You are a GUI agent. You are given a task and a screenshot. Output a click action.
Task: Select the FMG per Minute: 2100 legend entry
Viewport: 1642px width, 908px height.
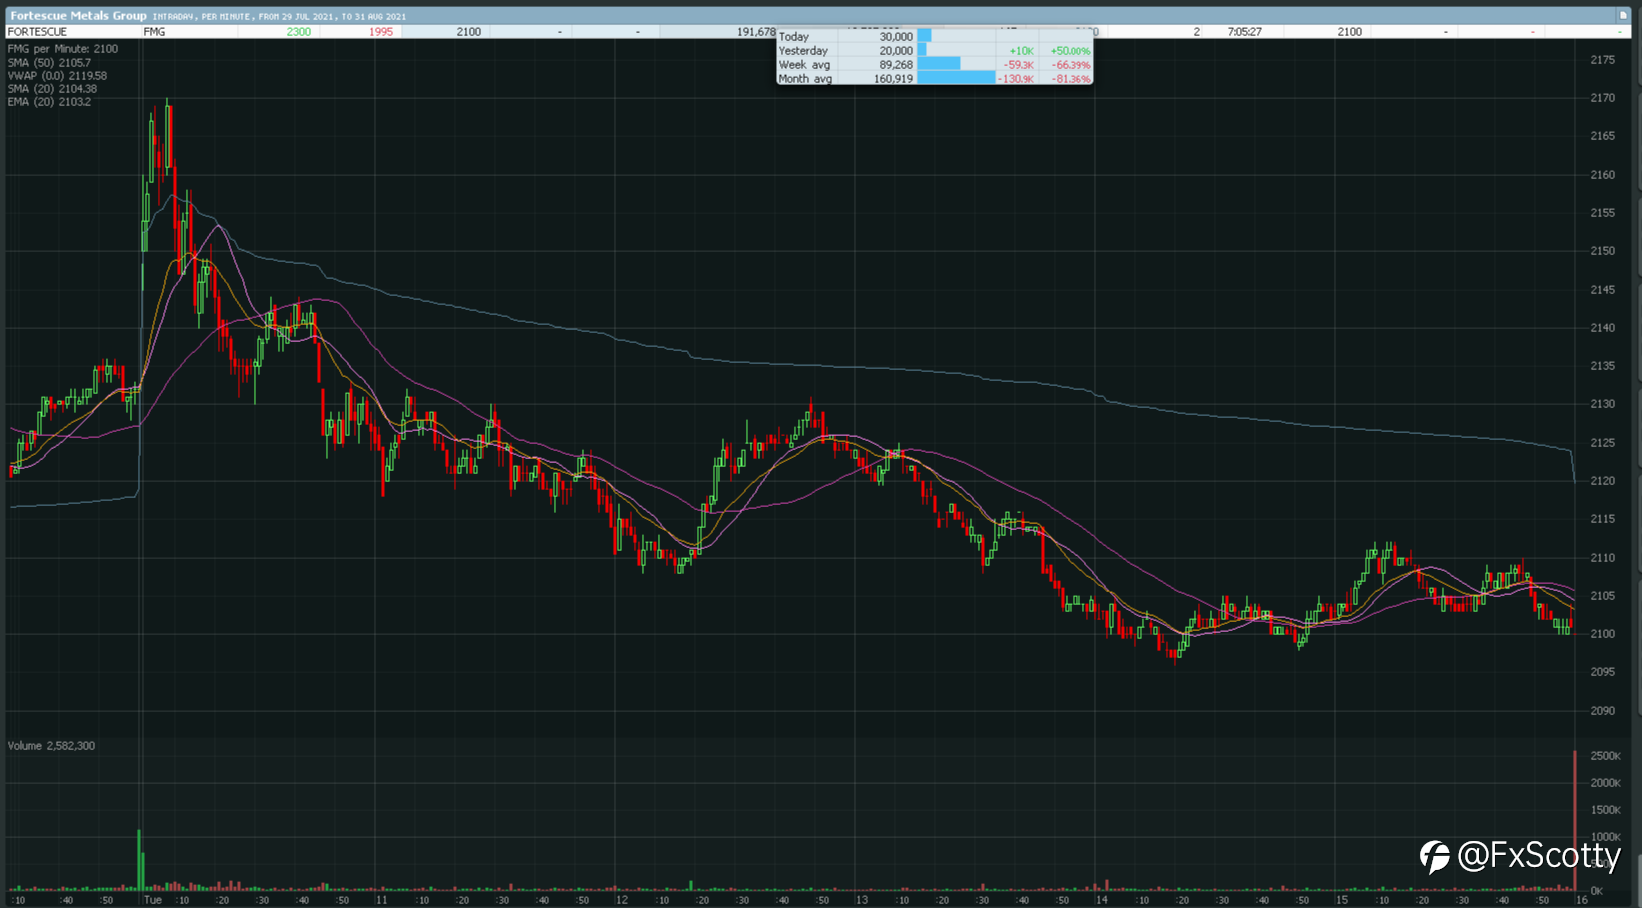(x=63, y=49)
